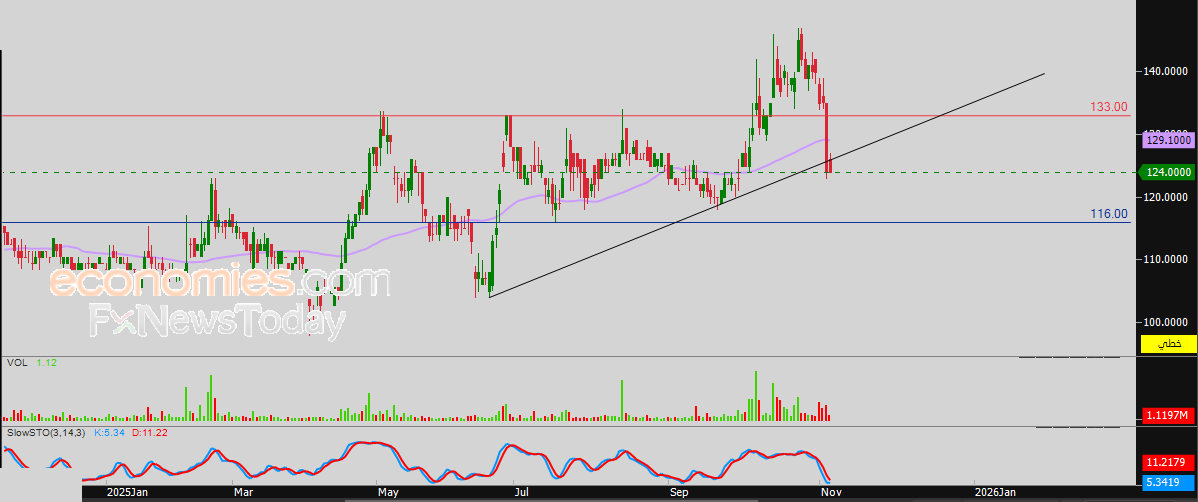
Task: Click the VOL indicator label
Action: pyautogui.click(x=17, y=363)
